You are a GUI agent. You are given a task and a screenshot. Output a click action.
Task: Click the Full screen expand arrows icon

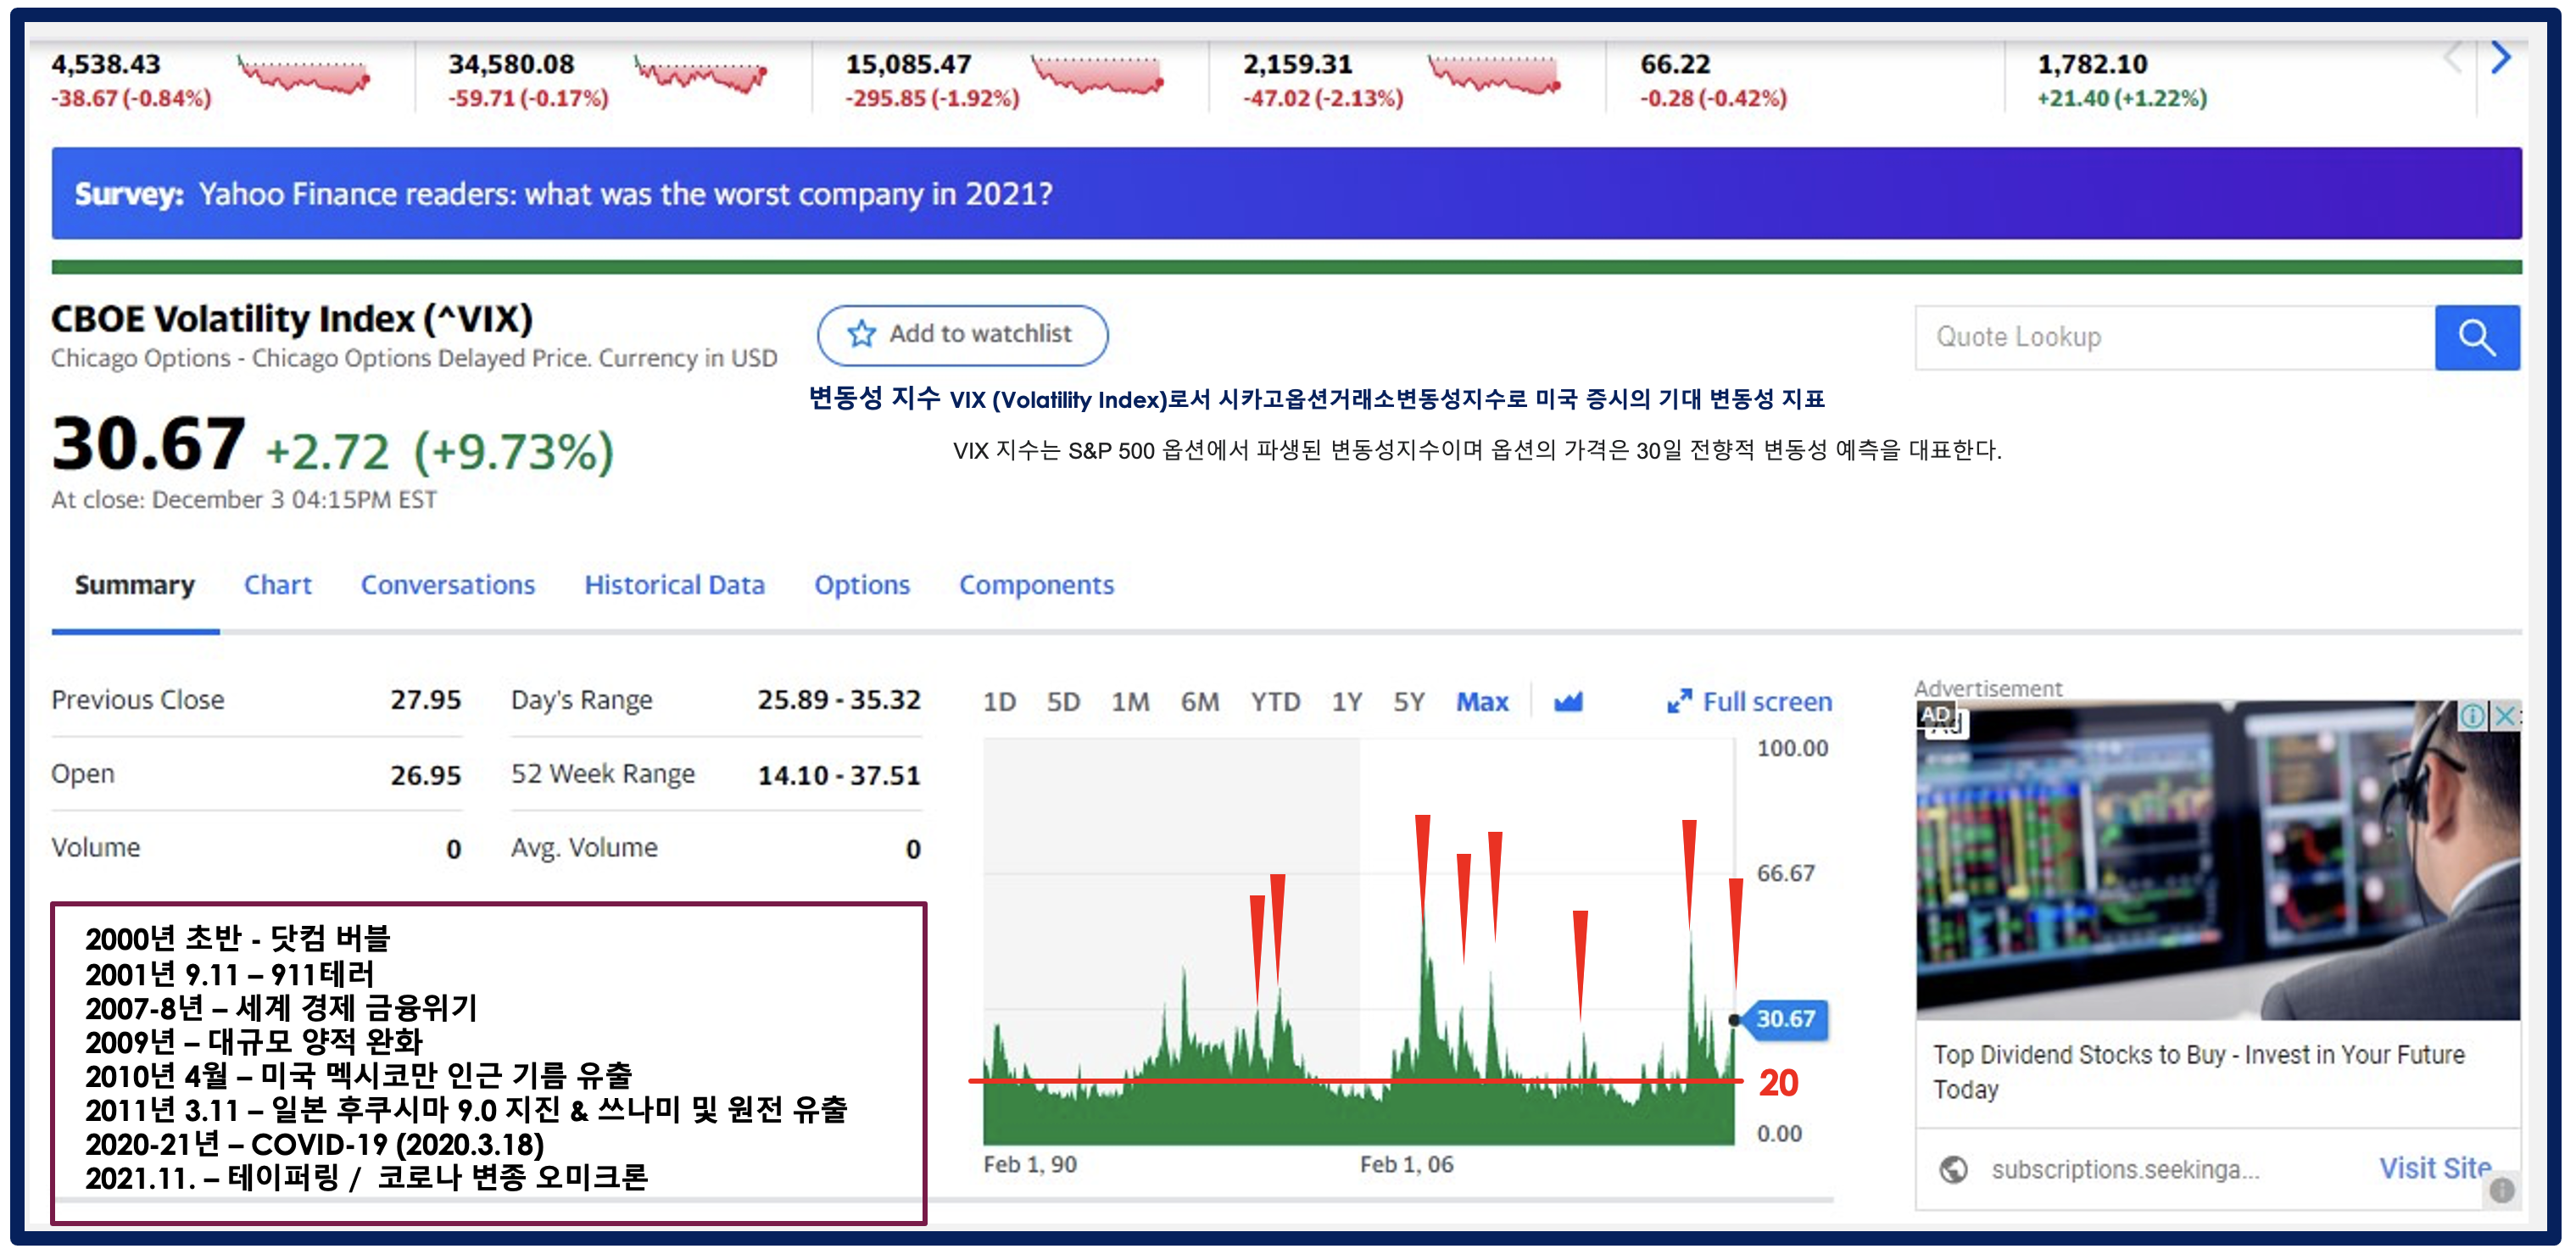1678,702
